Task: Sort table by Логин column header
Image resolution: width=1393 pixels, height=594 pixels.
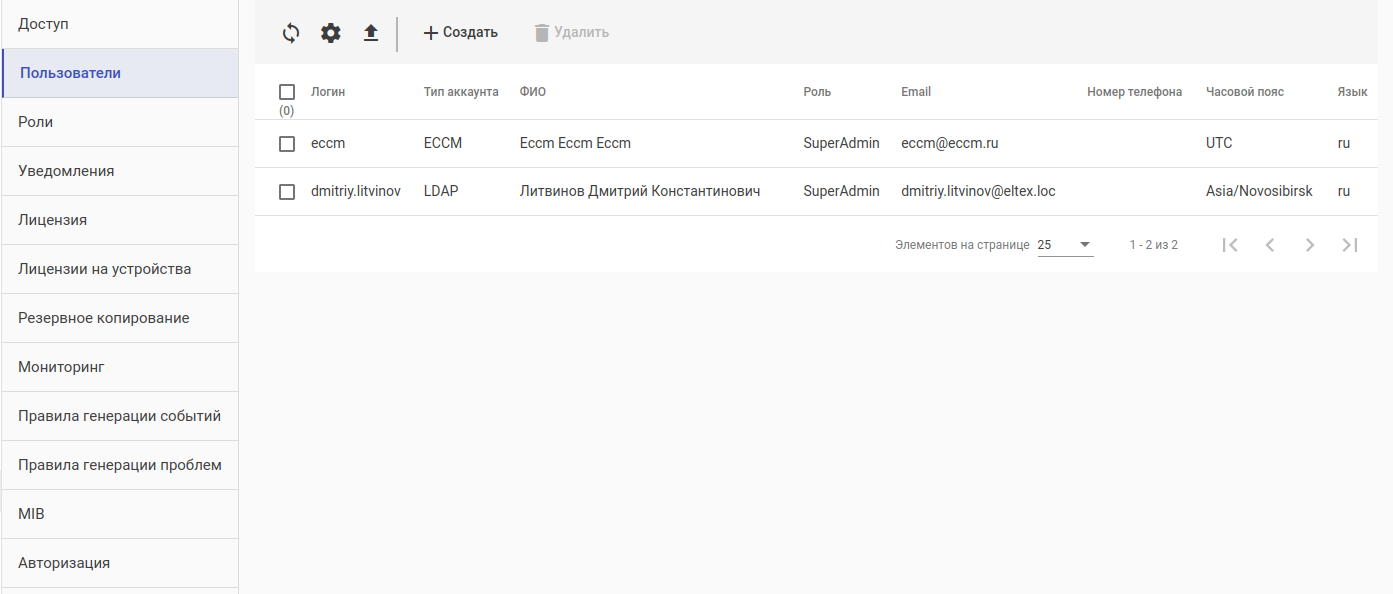Action: (328, 92)
